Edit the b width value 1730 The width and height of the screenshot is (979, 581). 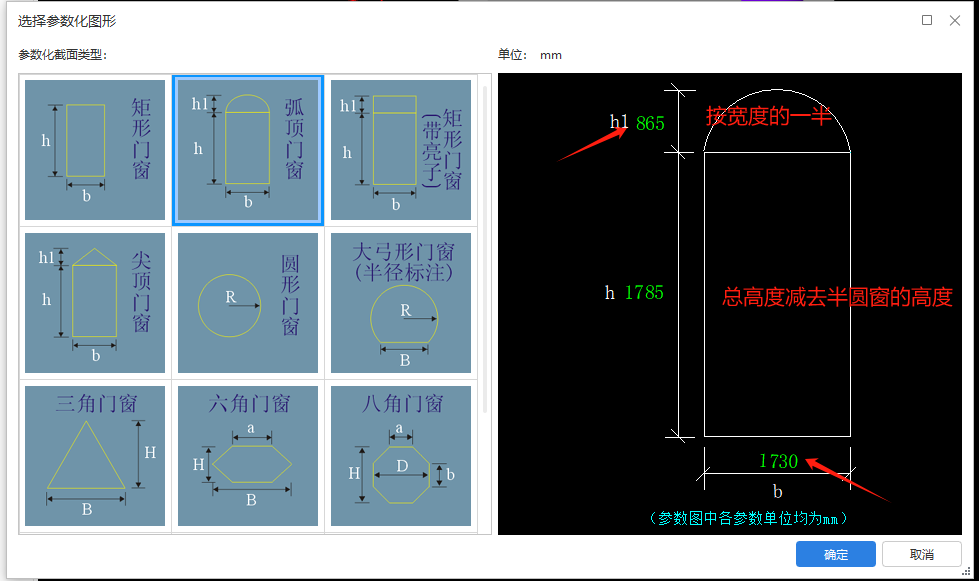(779, 461)
